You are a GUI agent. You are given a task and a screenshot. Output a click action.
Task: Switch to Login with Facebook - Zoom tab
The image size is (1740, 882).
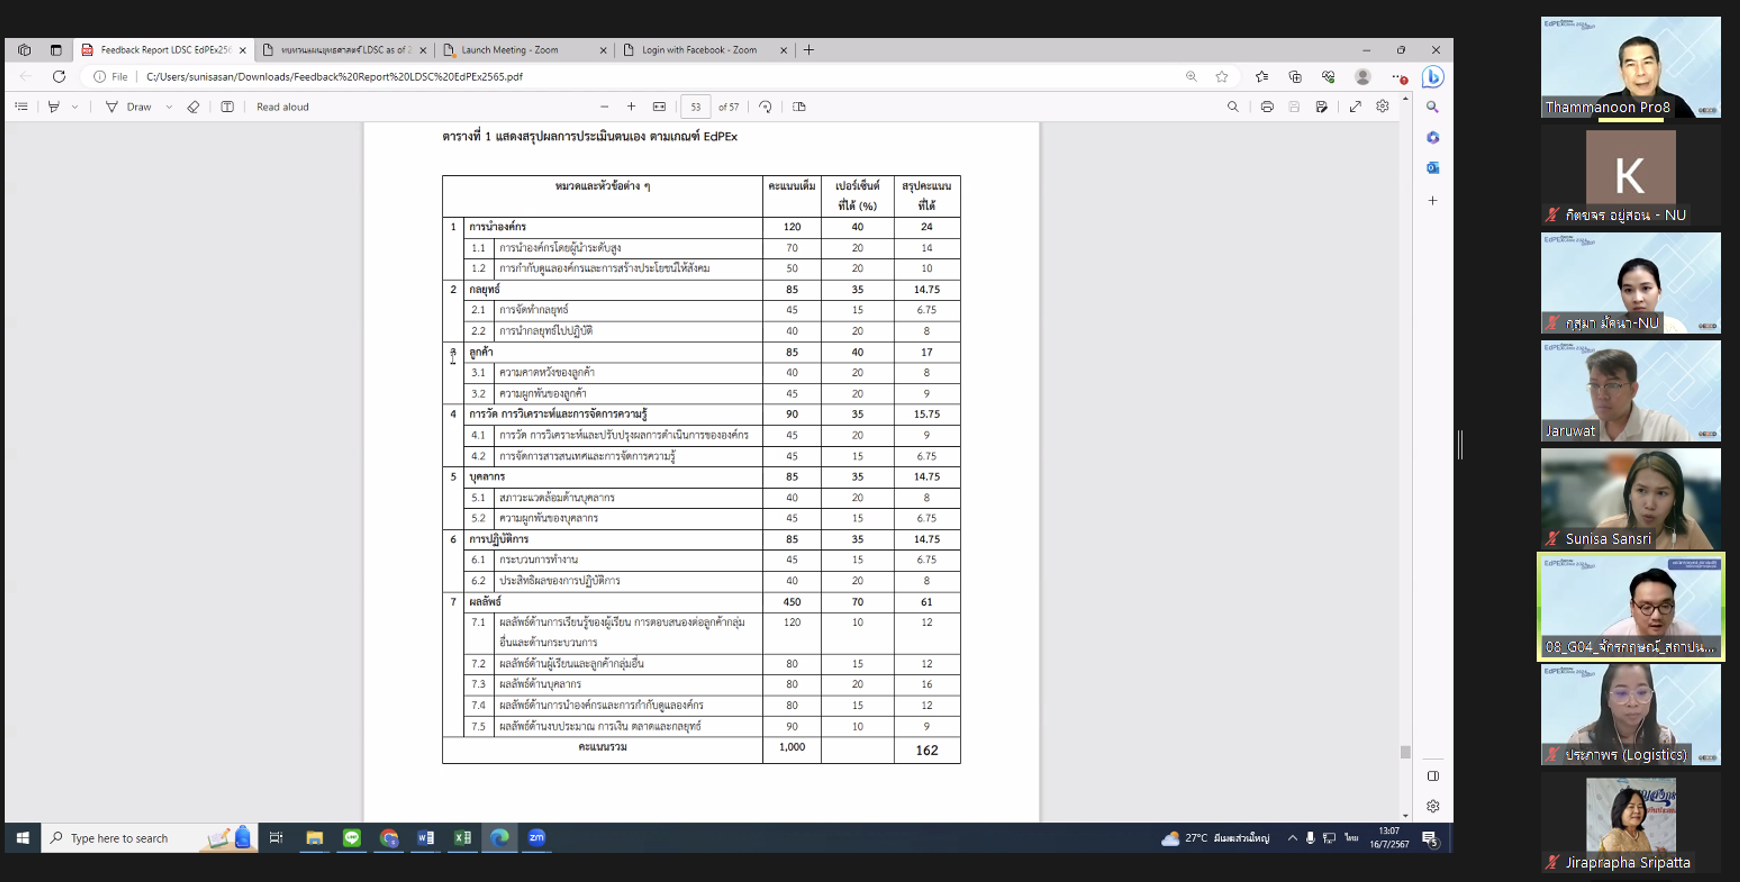click(x=704, y=50)
